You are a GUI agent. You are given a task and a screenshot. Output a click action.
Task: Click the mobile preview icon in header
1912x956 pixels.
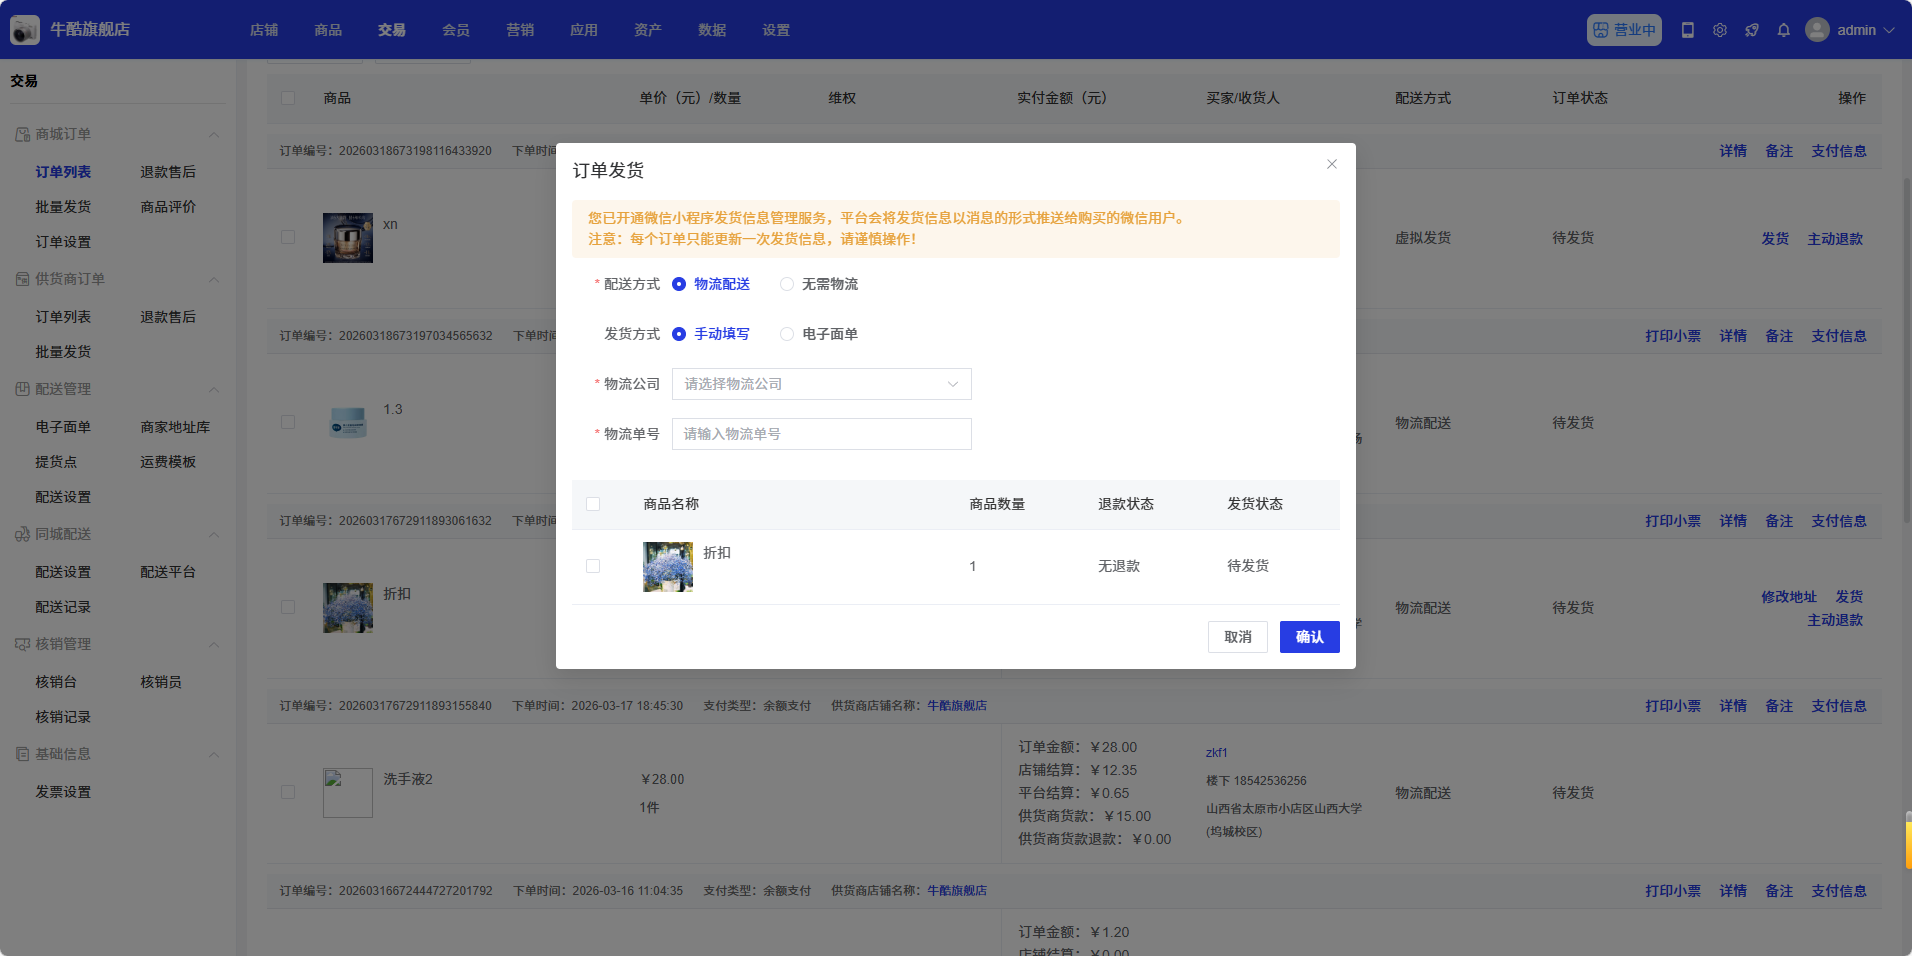[x=1687, y=30]
